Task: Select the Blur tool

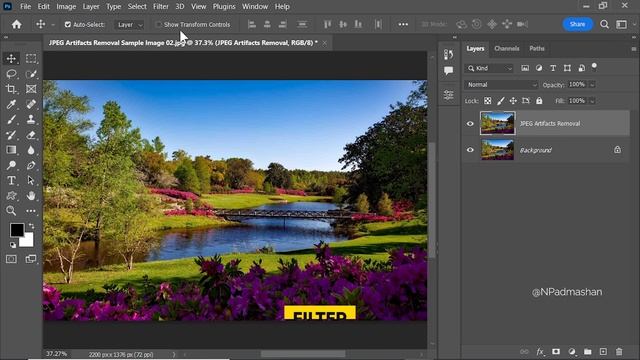Action: (x=31, y=150)
